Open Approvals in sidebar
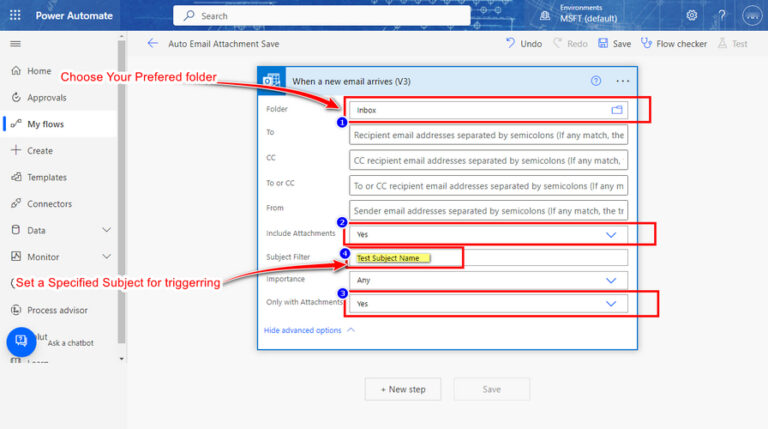This screenshot has width=768, height=429. click(x=47, y=97)
